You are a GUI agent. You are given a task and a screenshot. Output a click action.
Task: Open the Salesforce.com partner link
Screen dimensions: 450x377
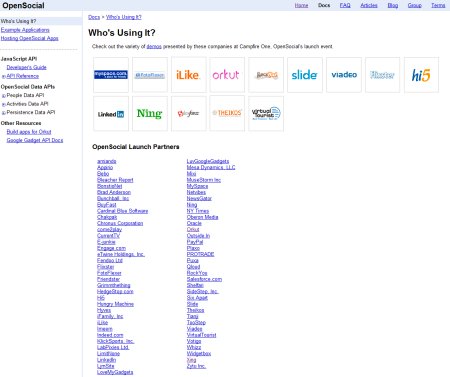204,279
